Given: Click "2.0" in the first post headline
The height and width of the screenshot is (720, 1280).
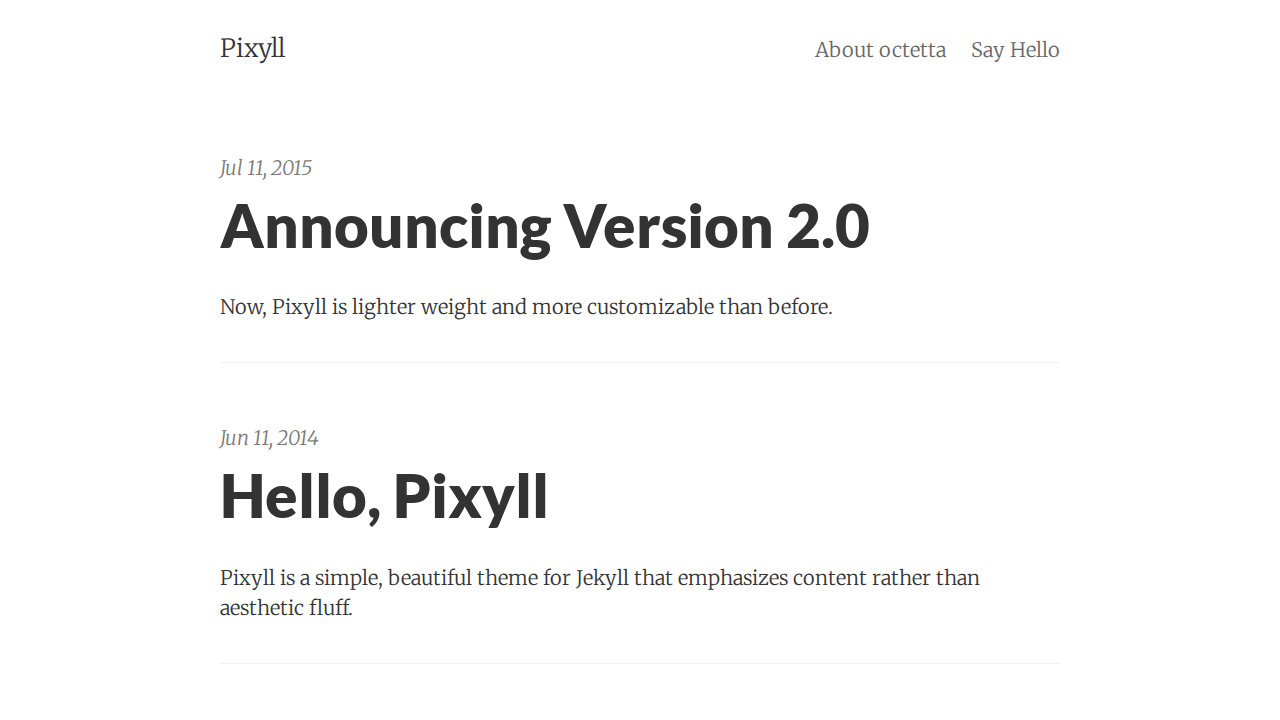Looking at the screenshot, I should [x=828, y=226].
